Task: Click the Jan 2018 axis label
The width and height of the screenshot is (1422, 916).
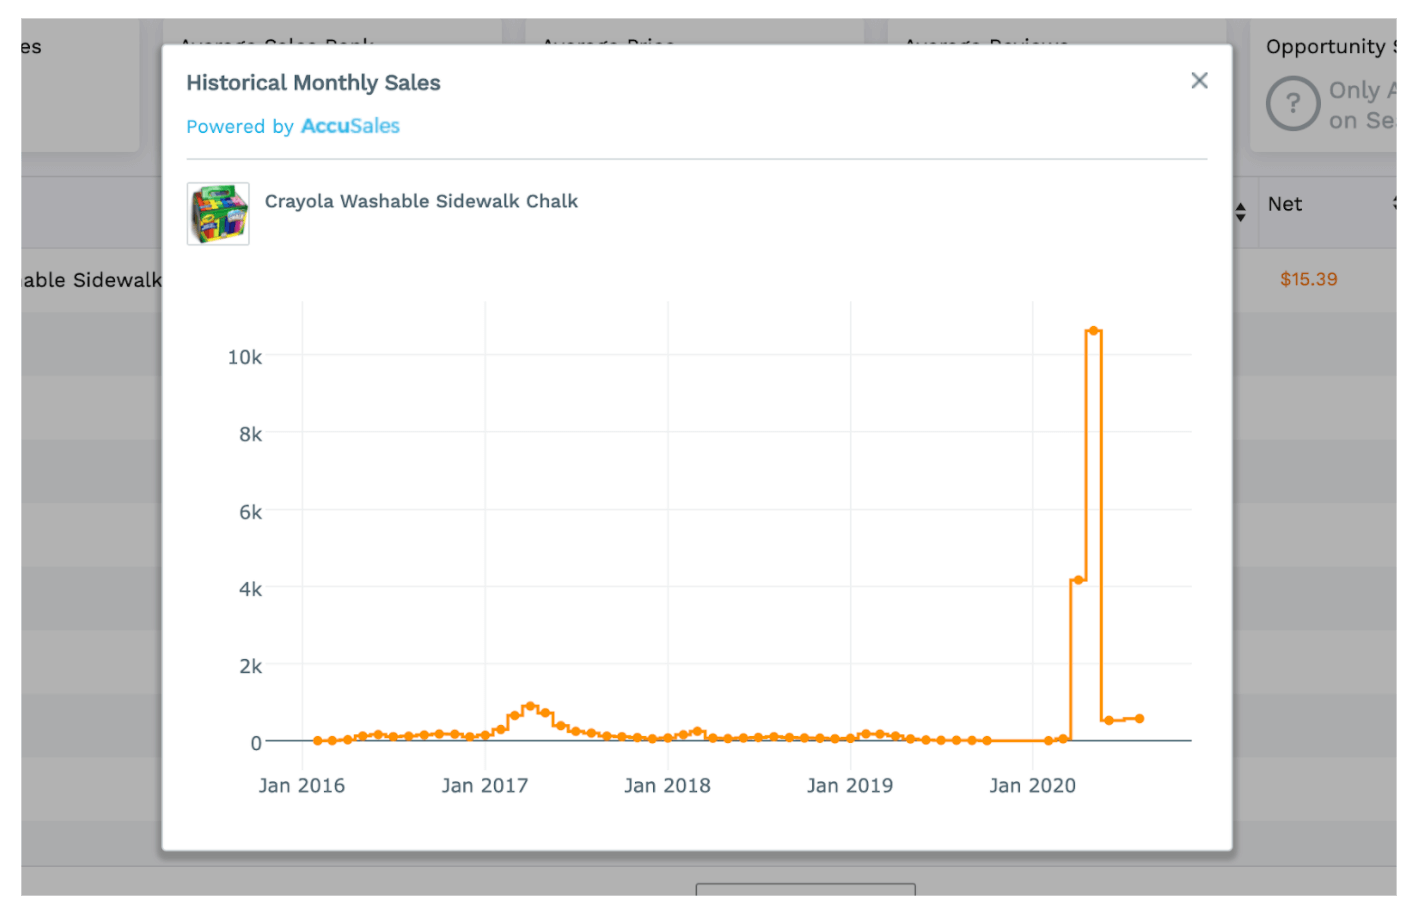Action: (667, 786)
